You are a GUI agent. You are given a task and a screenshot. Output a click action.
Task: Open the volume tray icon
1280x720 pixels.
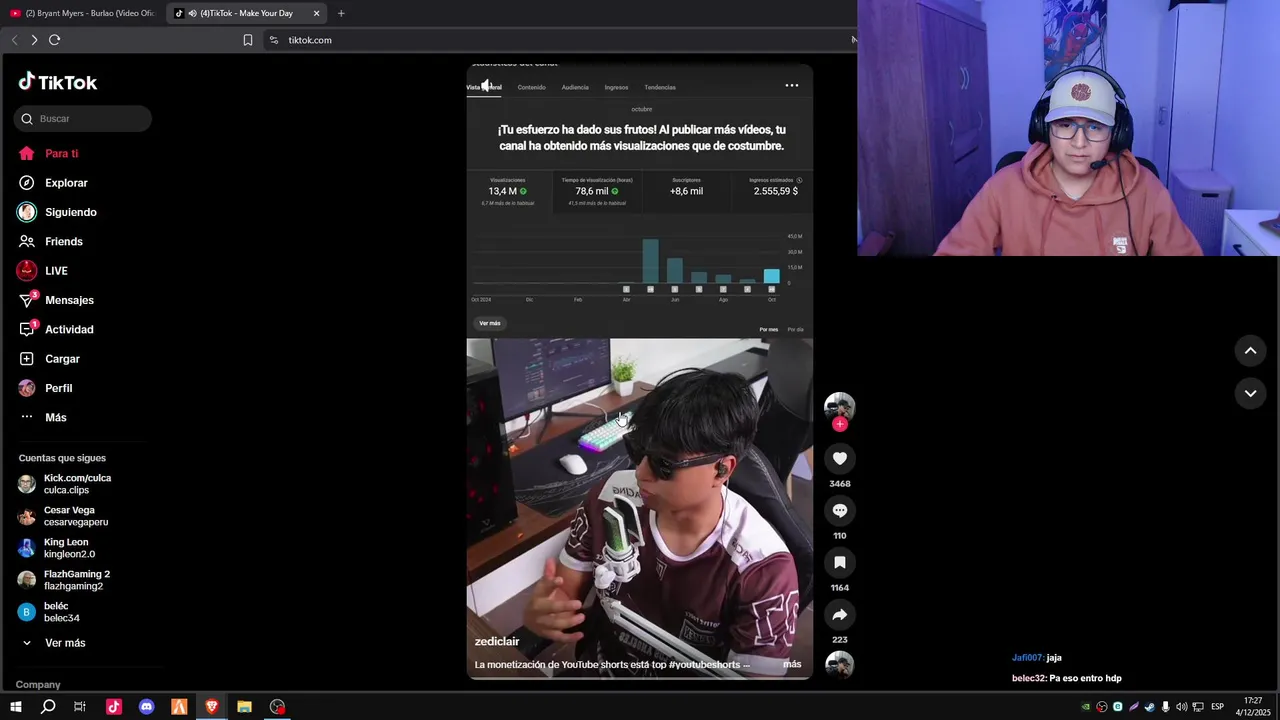[x=1182, y=707]
